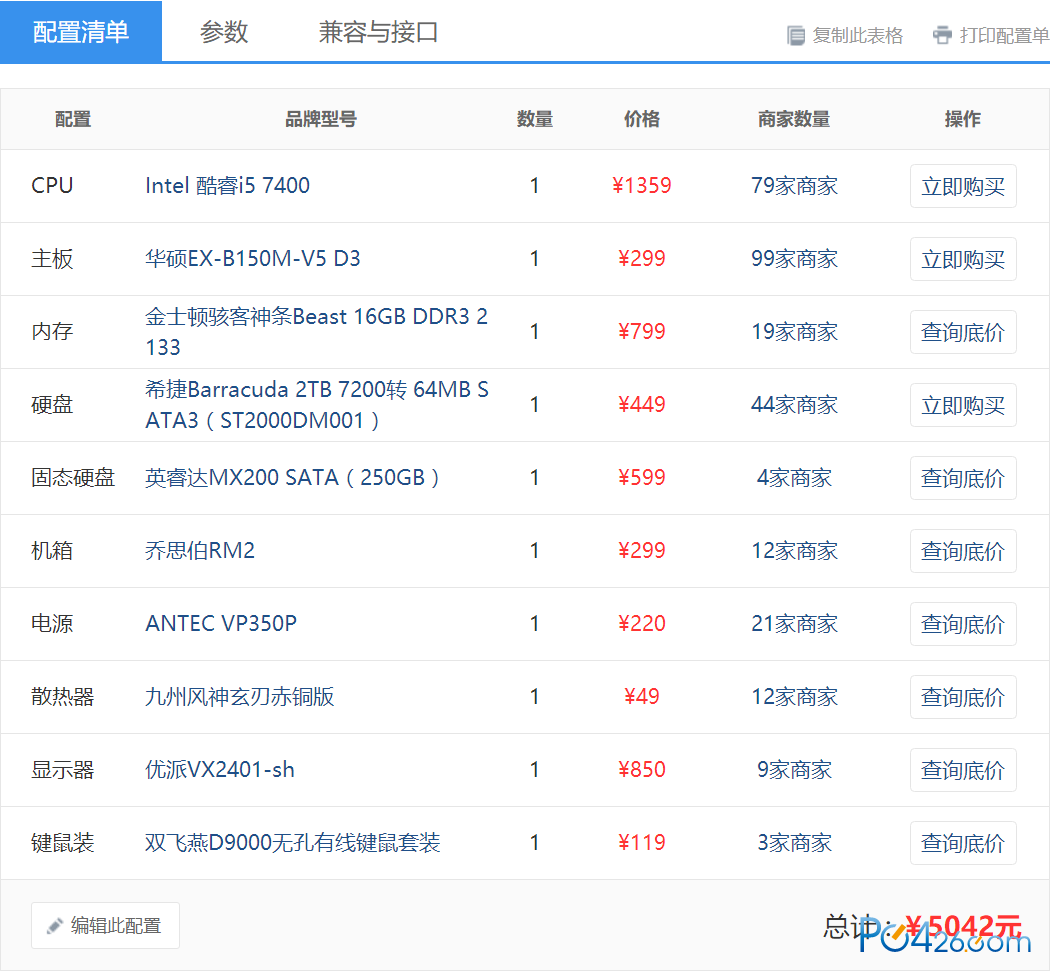The height and width of the screenshot is (971, 1050).
Task: Open 金士顿骇客神条Beast 16GB link
Action: [x=317, y=331]
